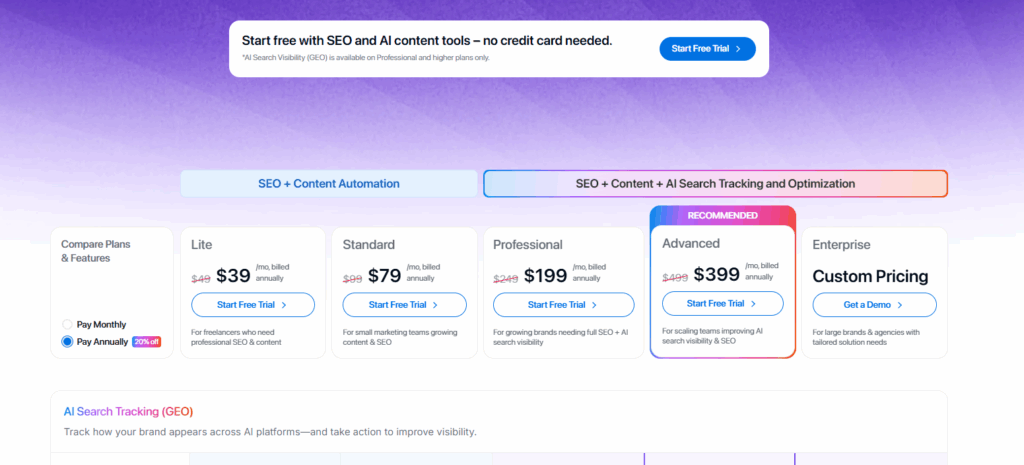1024x465 pixels.
Task: Click chevron icon on Advanced trial button
Action: 753,303
